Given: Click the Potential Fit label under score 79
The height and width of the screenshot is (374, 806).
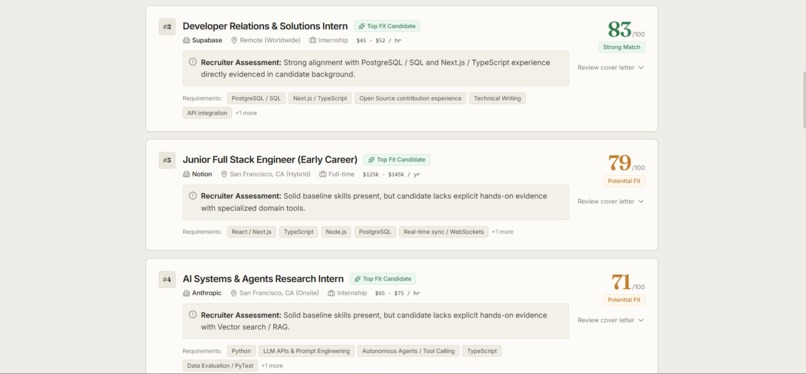Looking at the screenshot, I should [624, 181].
